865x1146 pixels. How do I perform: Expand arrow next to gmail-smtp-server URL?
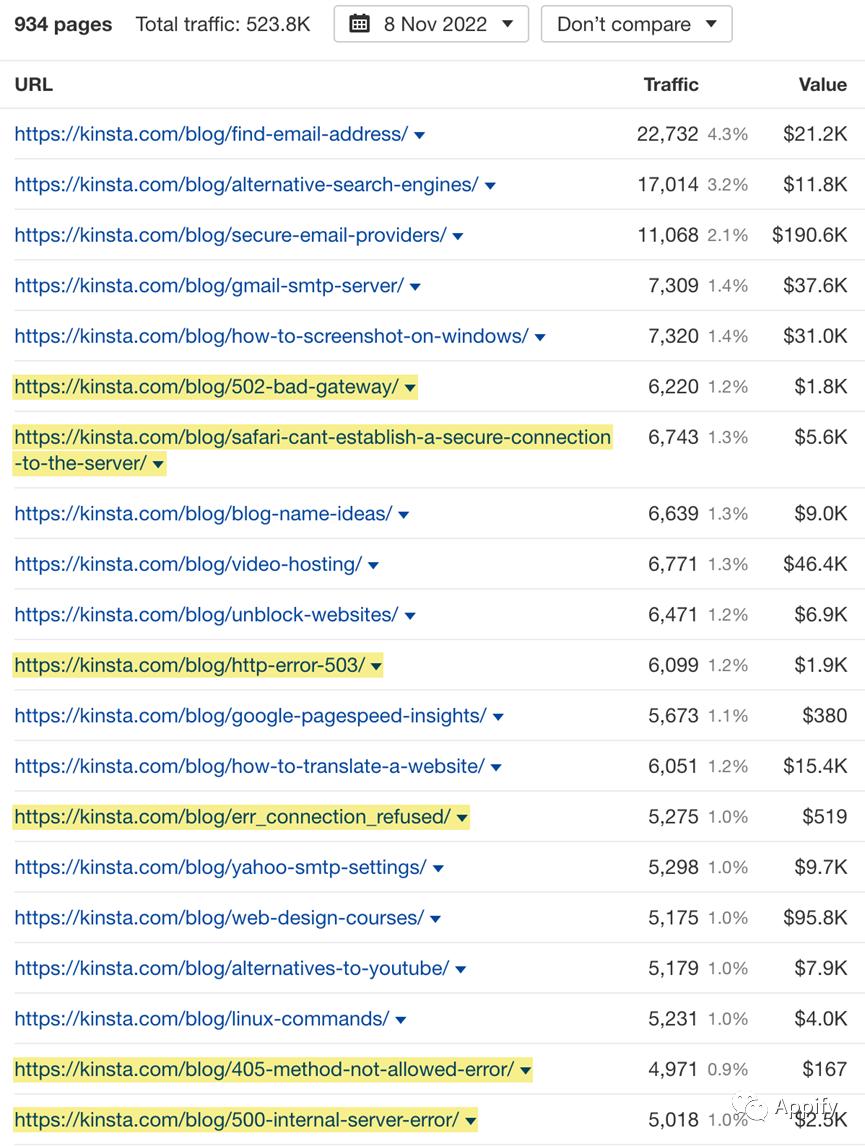pyautogui.click(x=416, y=287)
